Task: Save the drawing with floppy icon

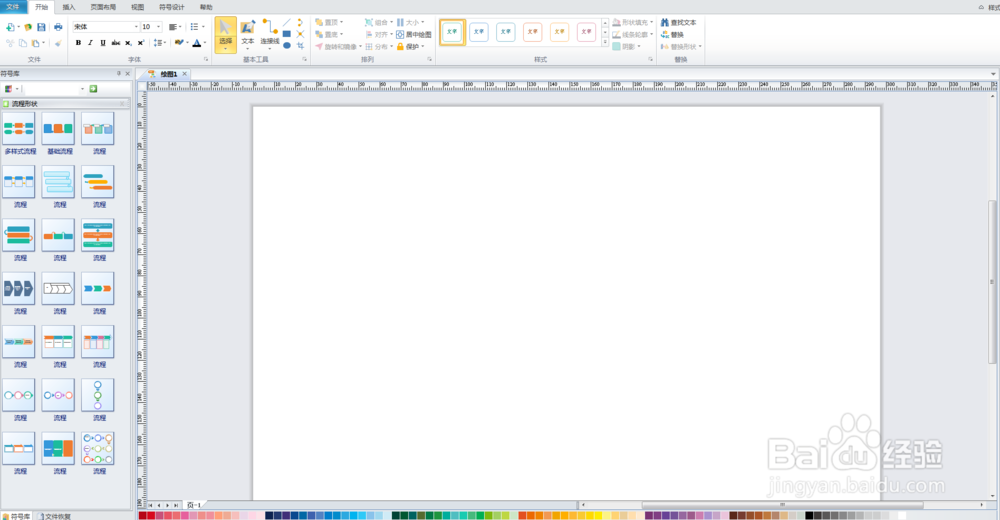Action: coord(41,27)
